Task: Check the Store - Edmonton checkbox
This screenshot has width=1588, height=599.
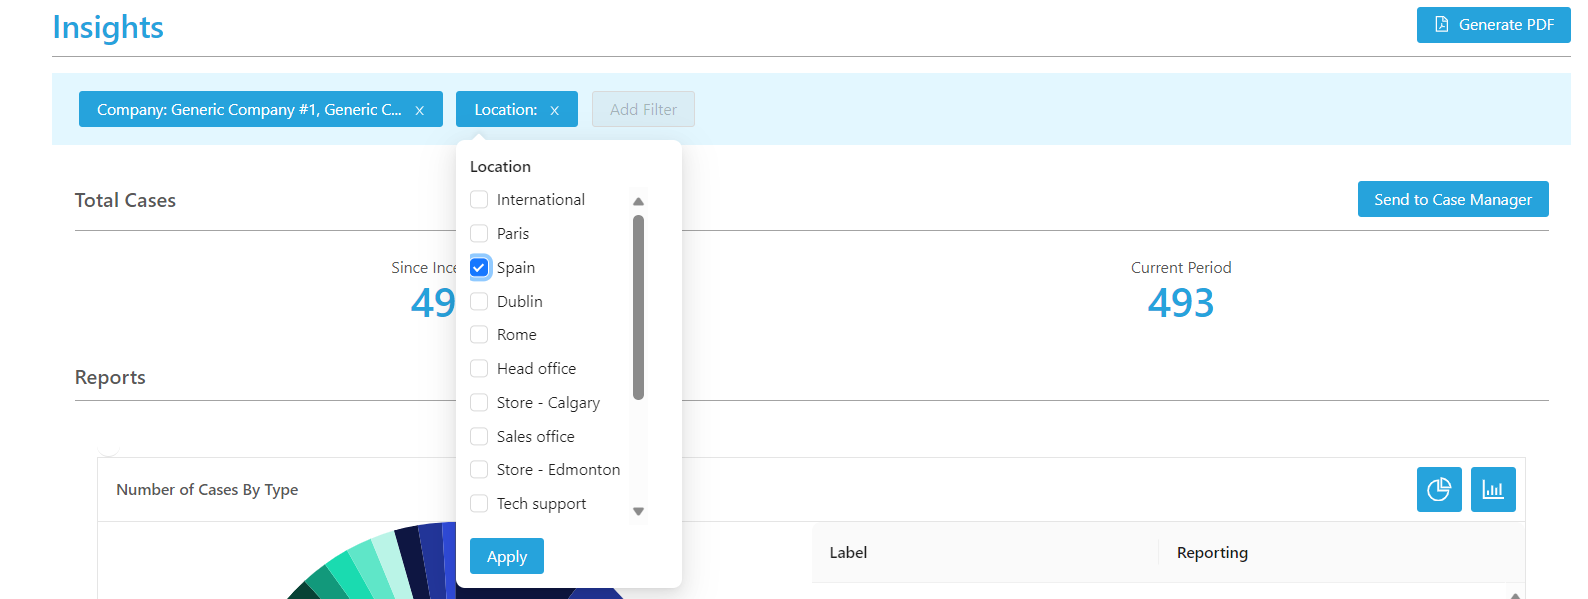Action: pyautogui.click(x=479, y=470)
